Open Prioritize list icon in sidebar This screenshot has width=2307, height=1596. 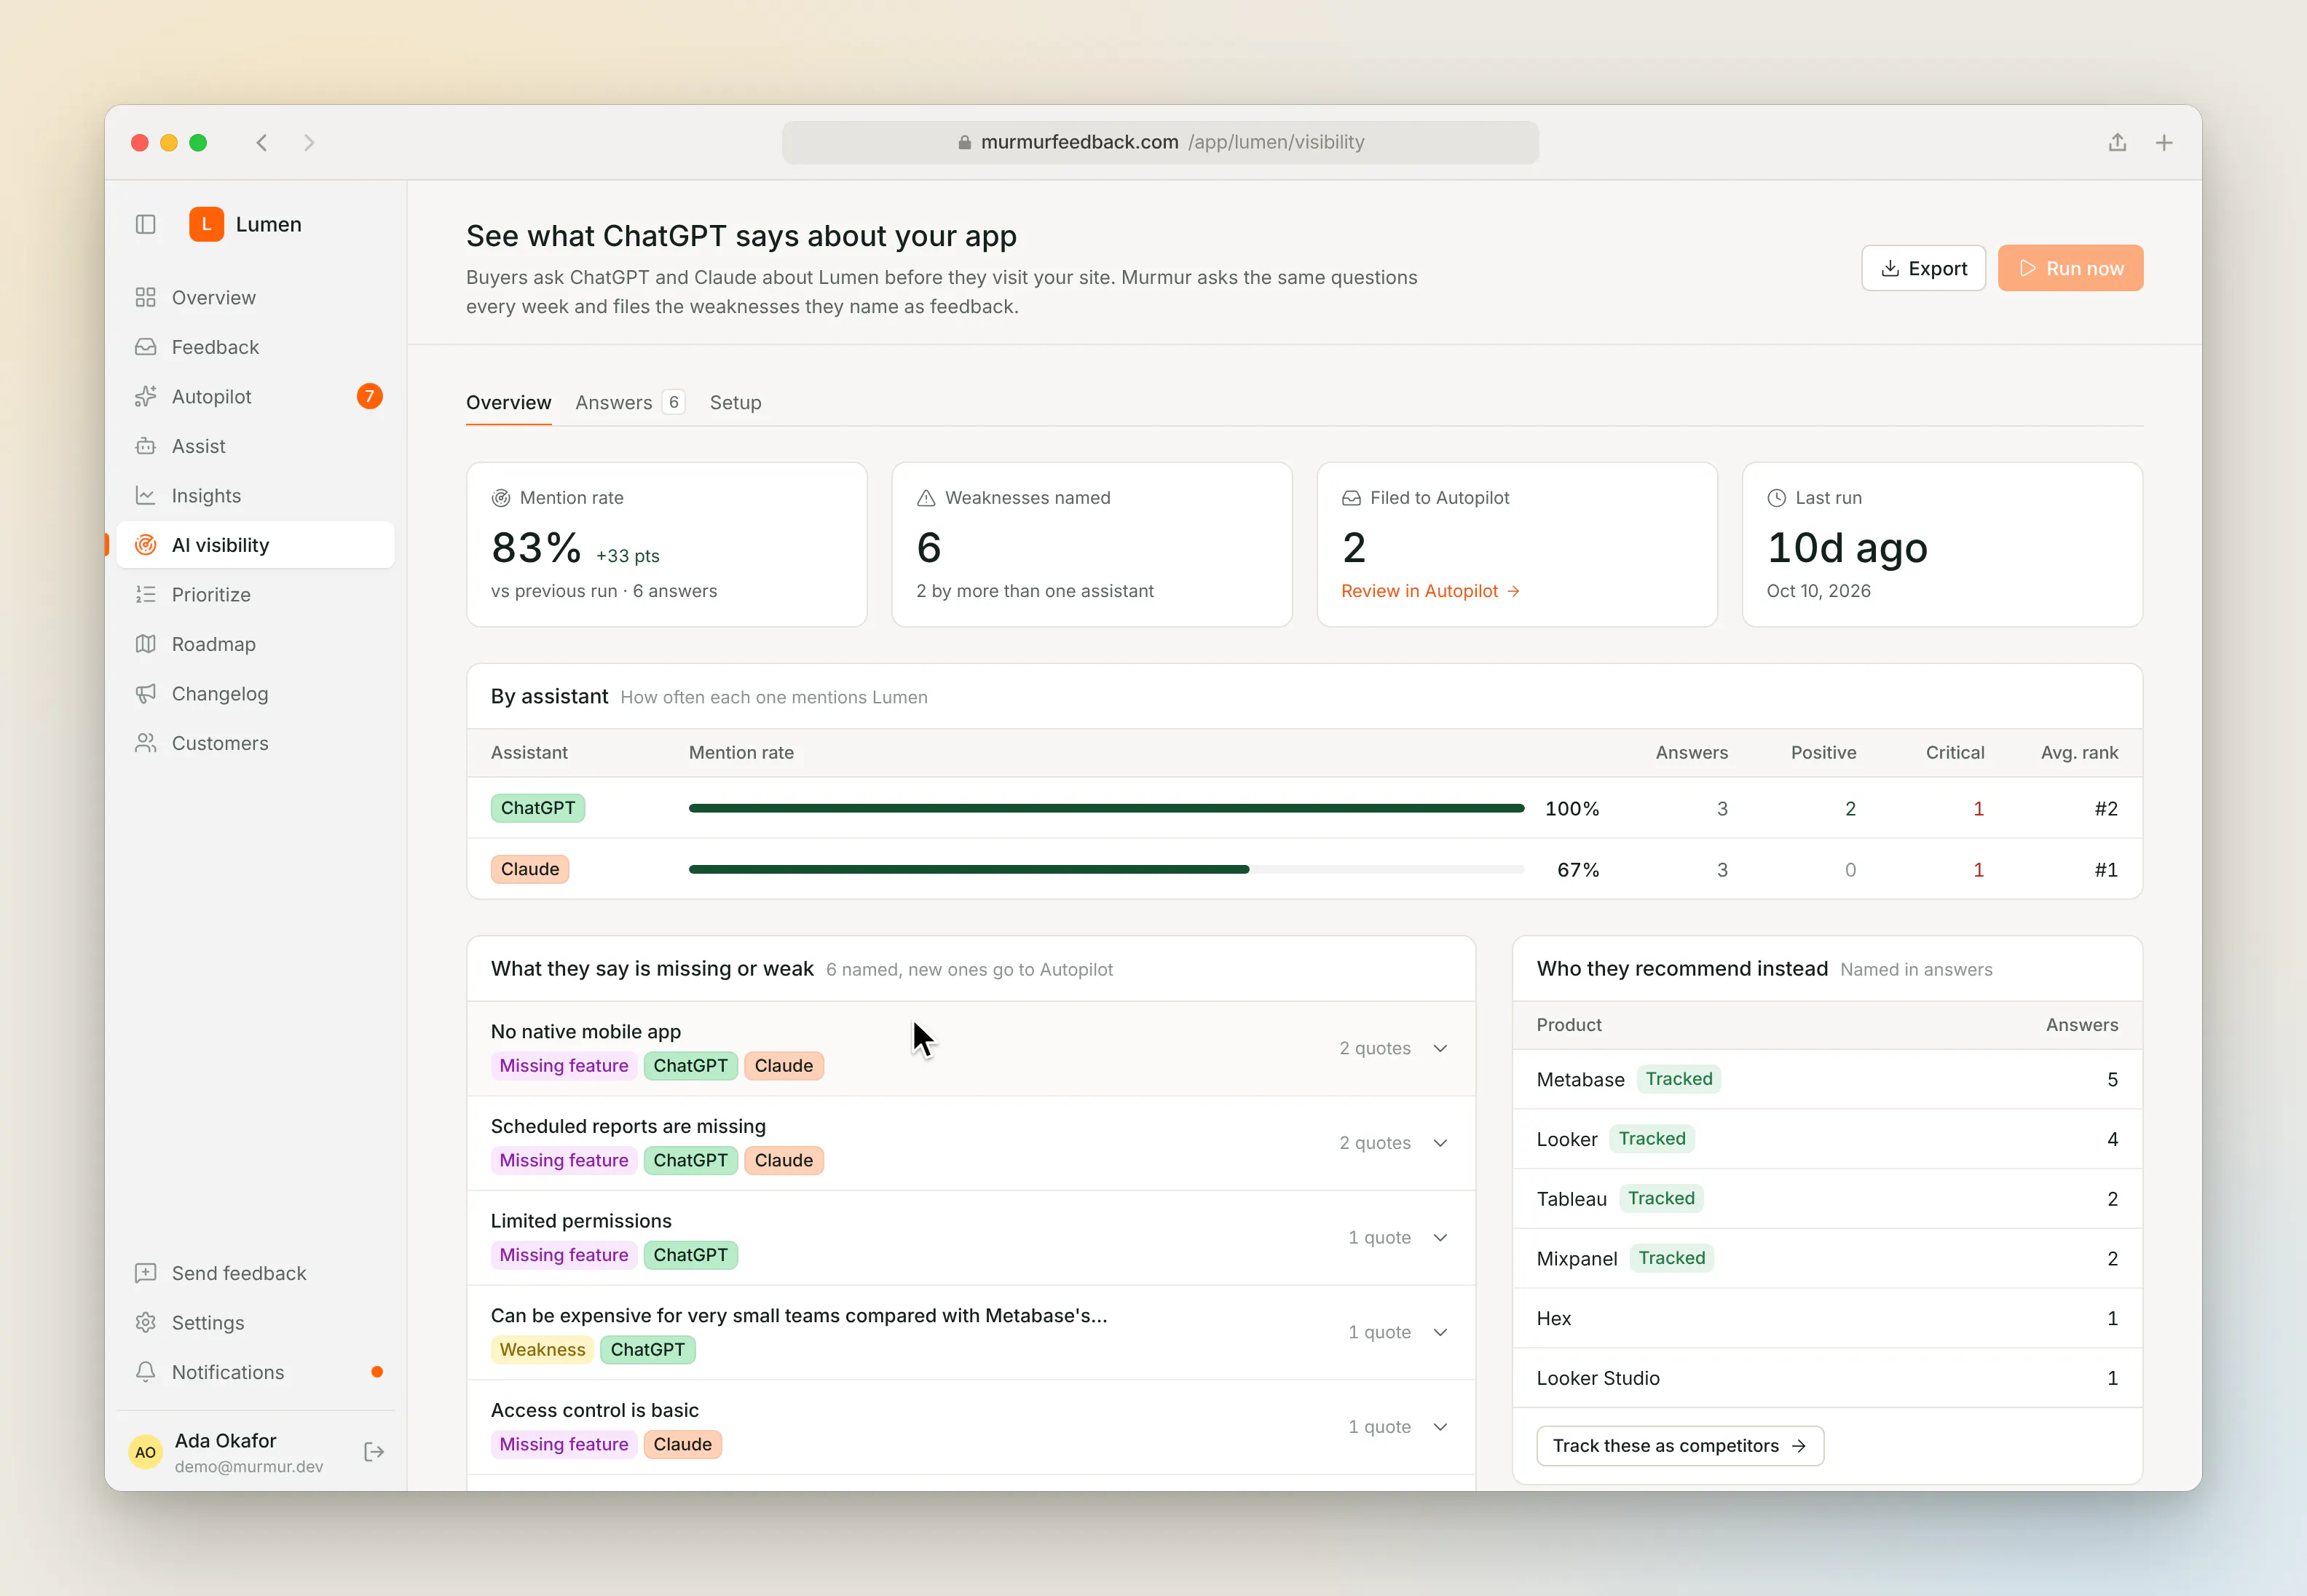(x=146, y=594)
